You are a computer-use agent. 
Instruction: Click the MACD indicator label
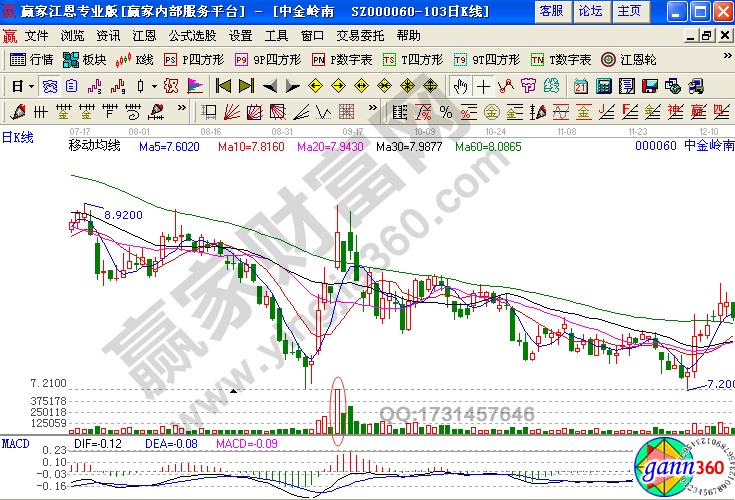[x=15, y=442]
